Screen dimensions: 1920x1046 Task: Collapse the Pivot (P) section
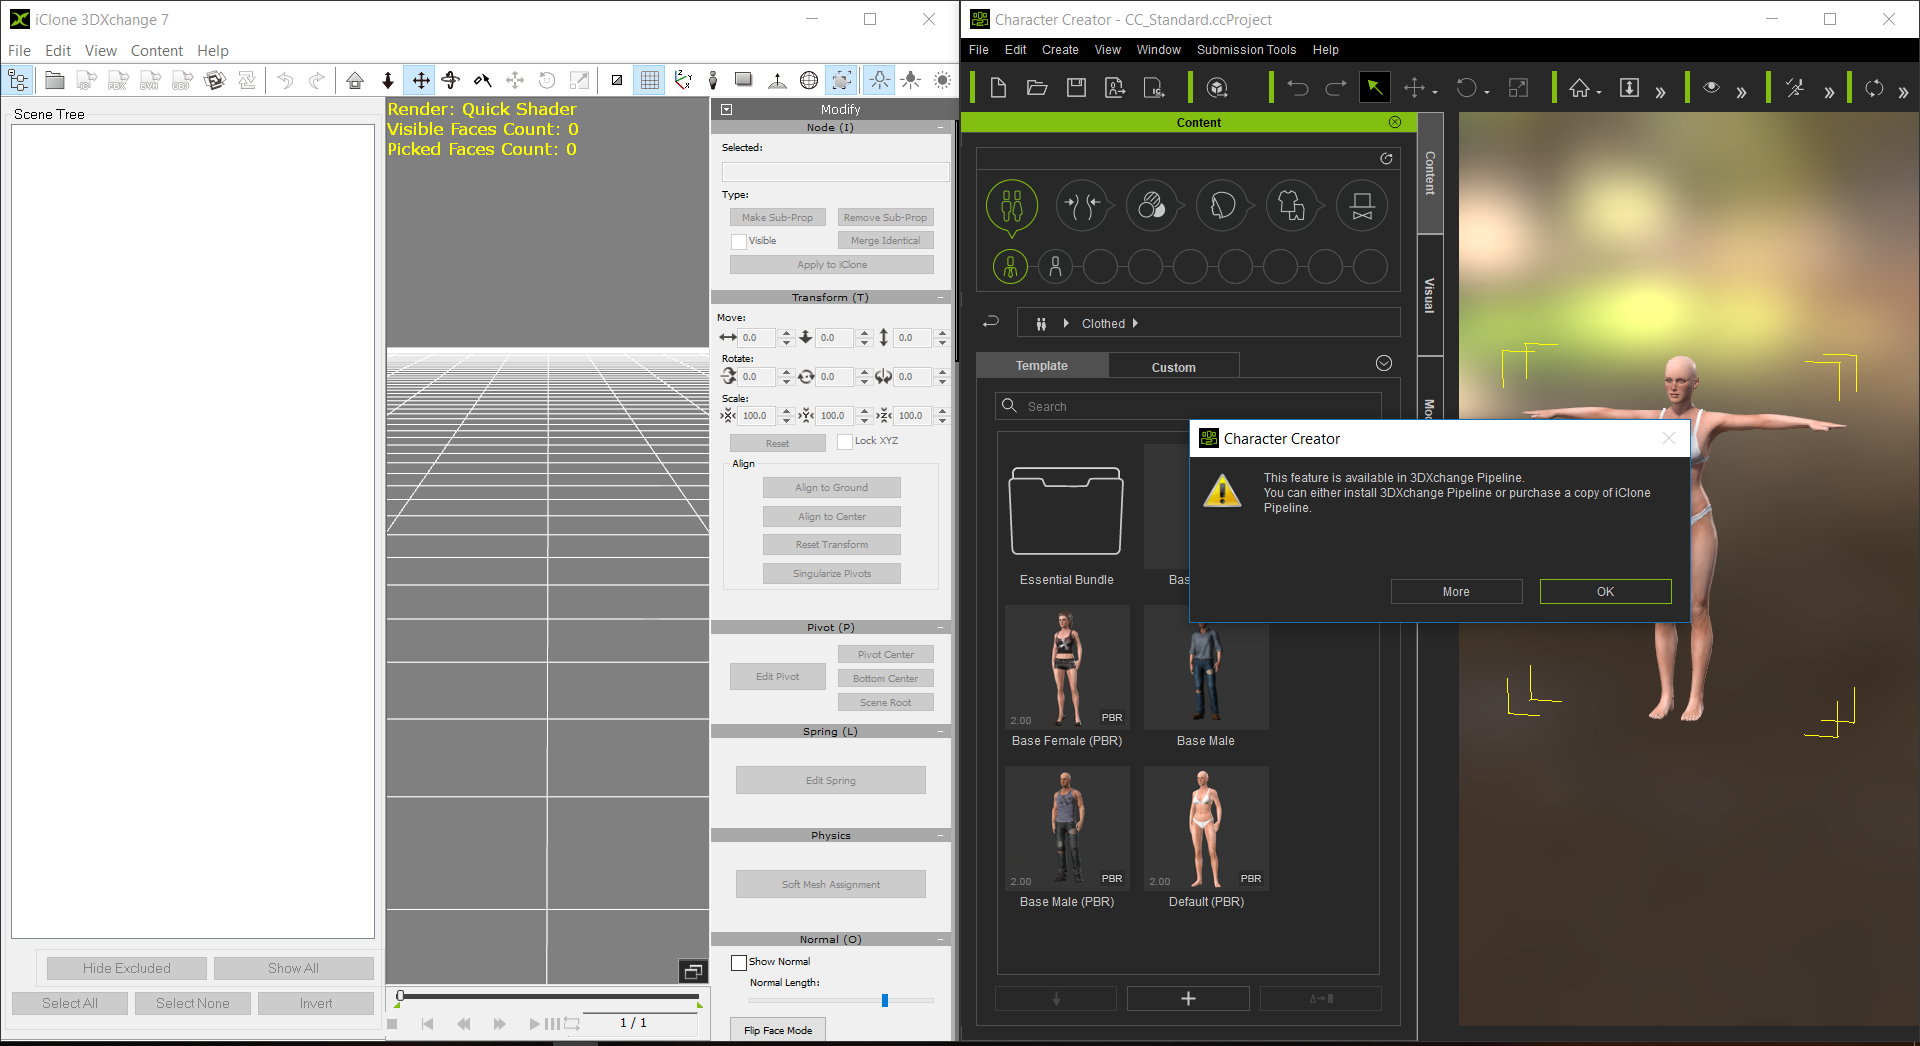[941, 627]
